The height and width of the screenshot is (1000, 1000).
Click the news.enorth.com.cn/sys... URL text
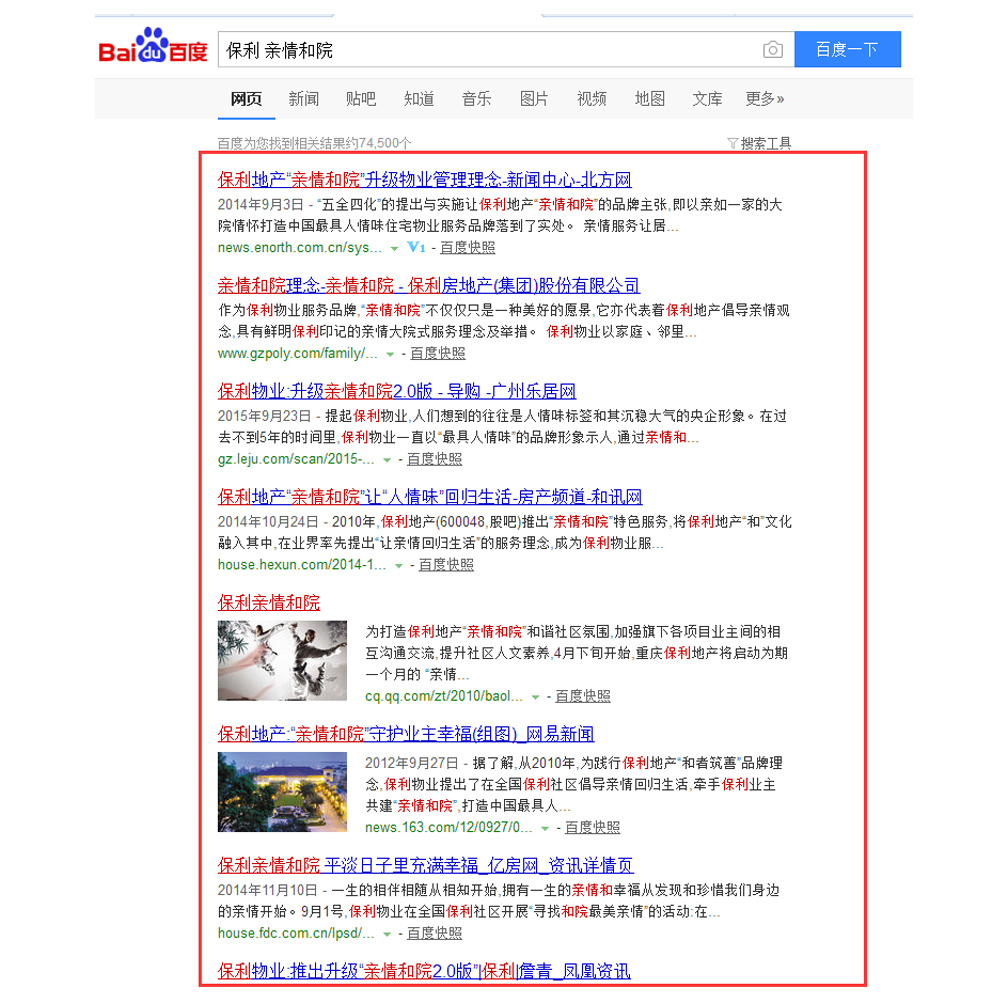click(x=300, y=247)
